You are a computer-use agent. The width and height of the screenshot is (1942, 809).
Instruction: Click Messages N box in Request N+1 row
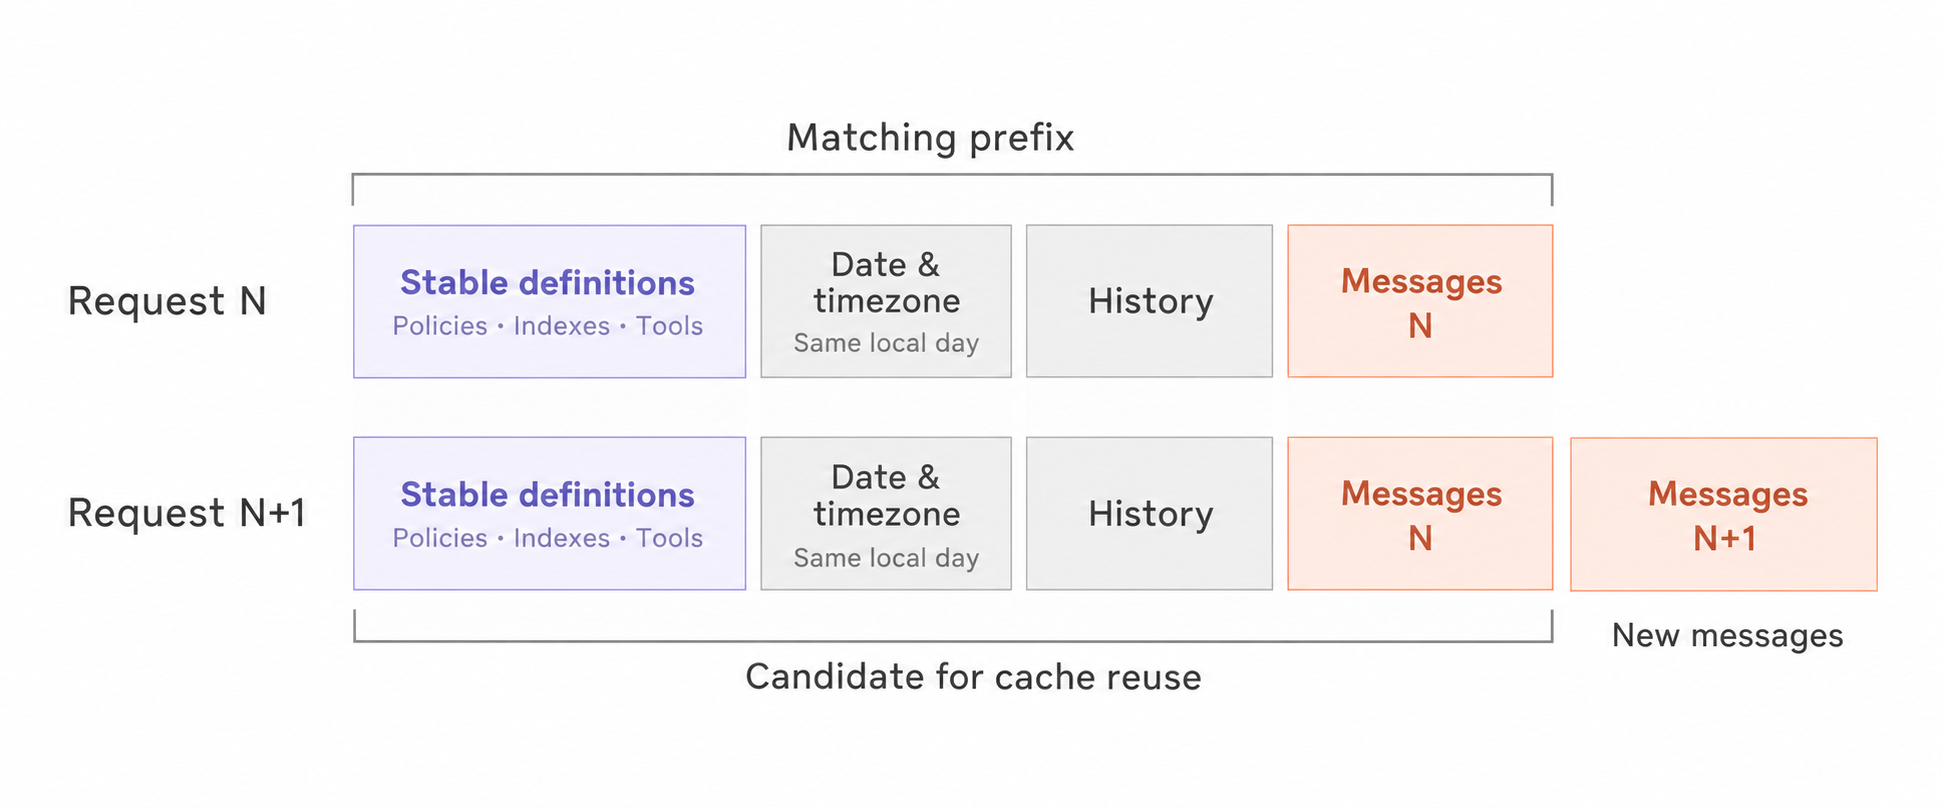tap(1420, 513)
